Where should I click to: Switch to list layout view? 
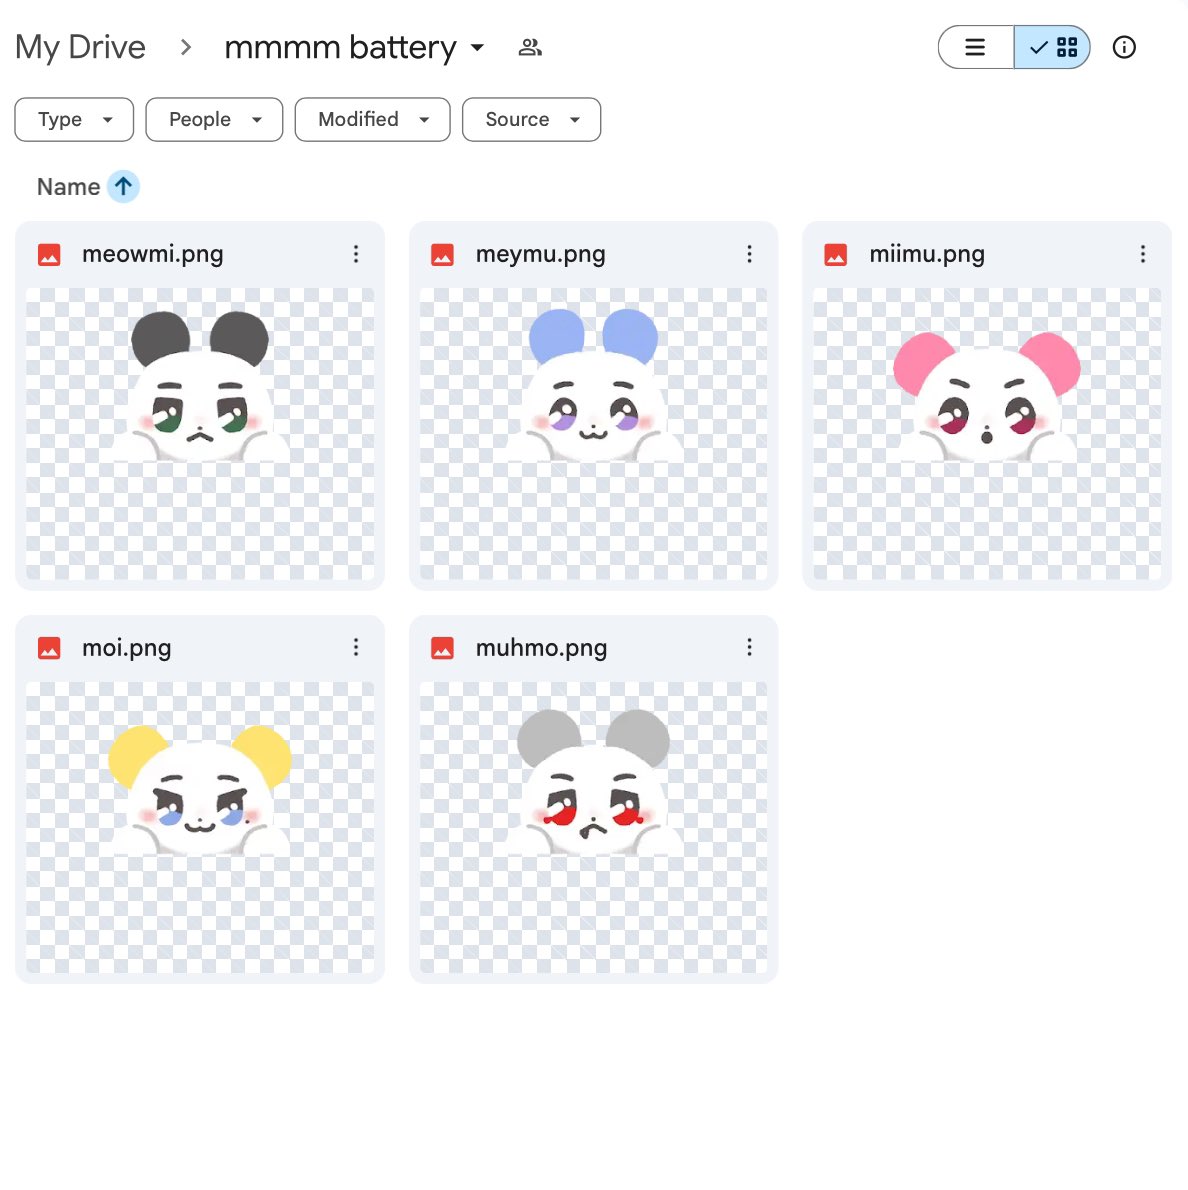coord(975,47)
